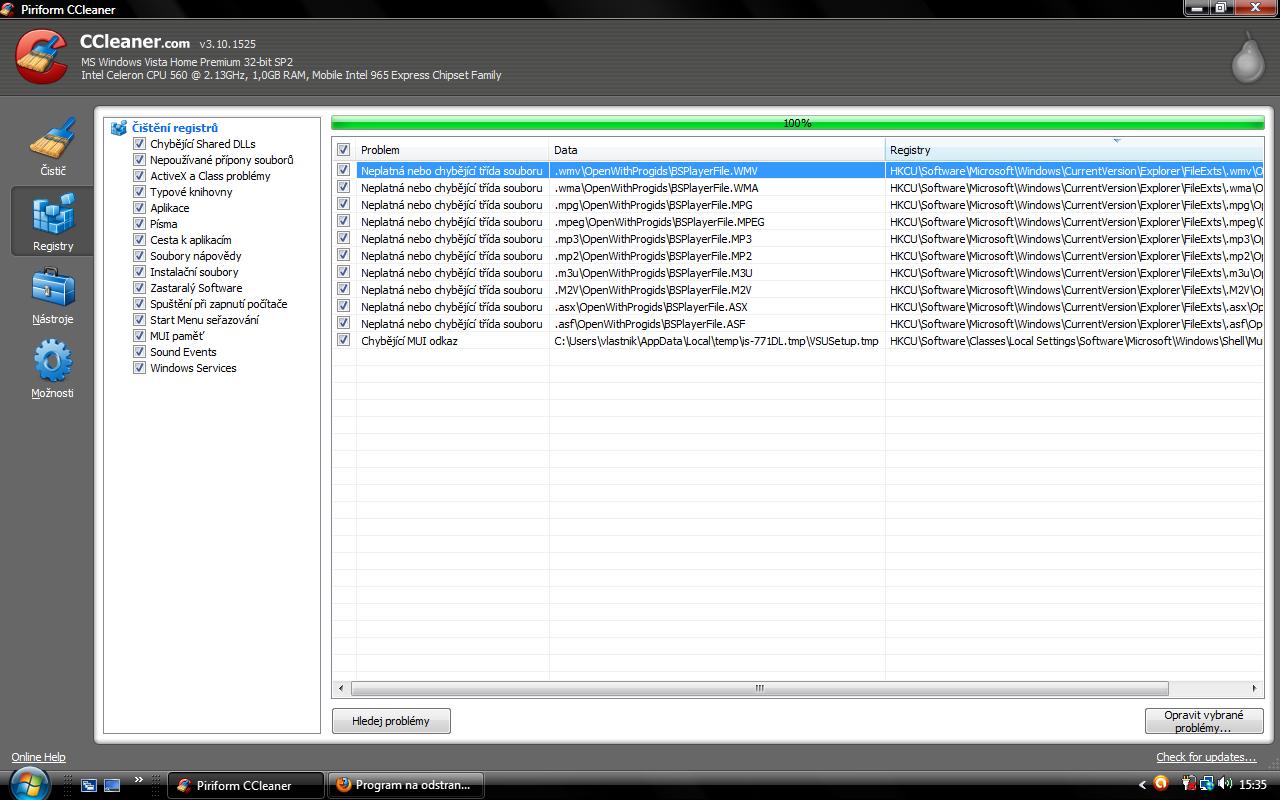Click the Čištění registrů tree heading
1280x800 pixels.
coord(175,128)
